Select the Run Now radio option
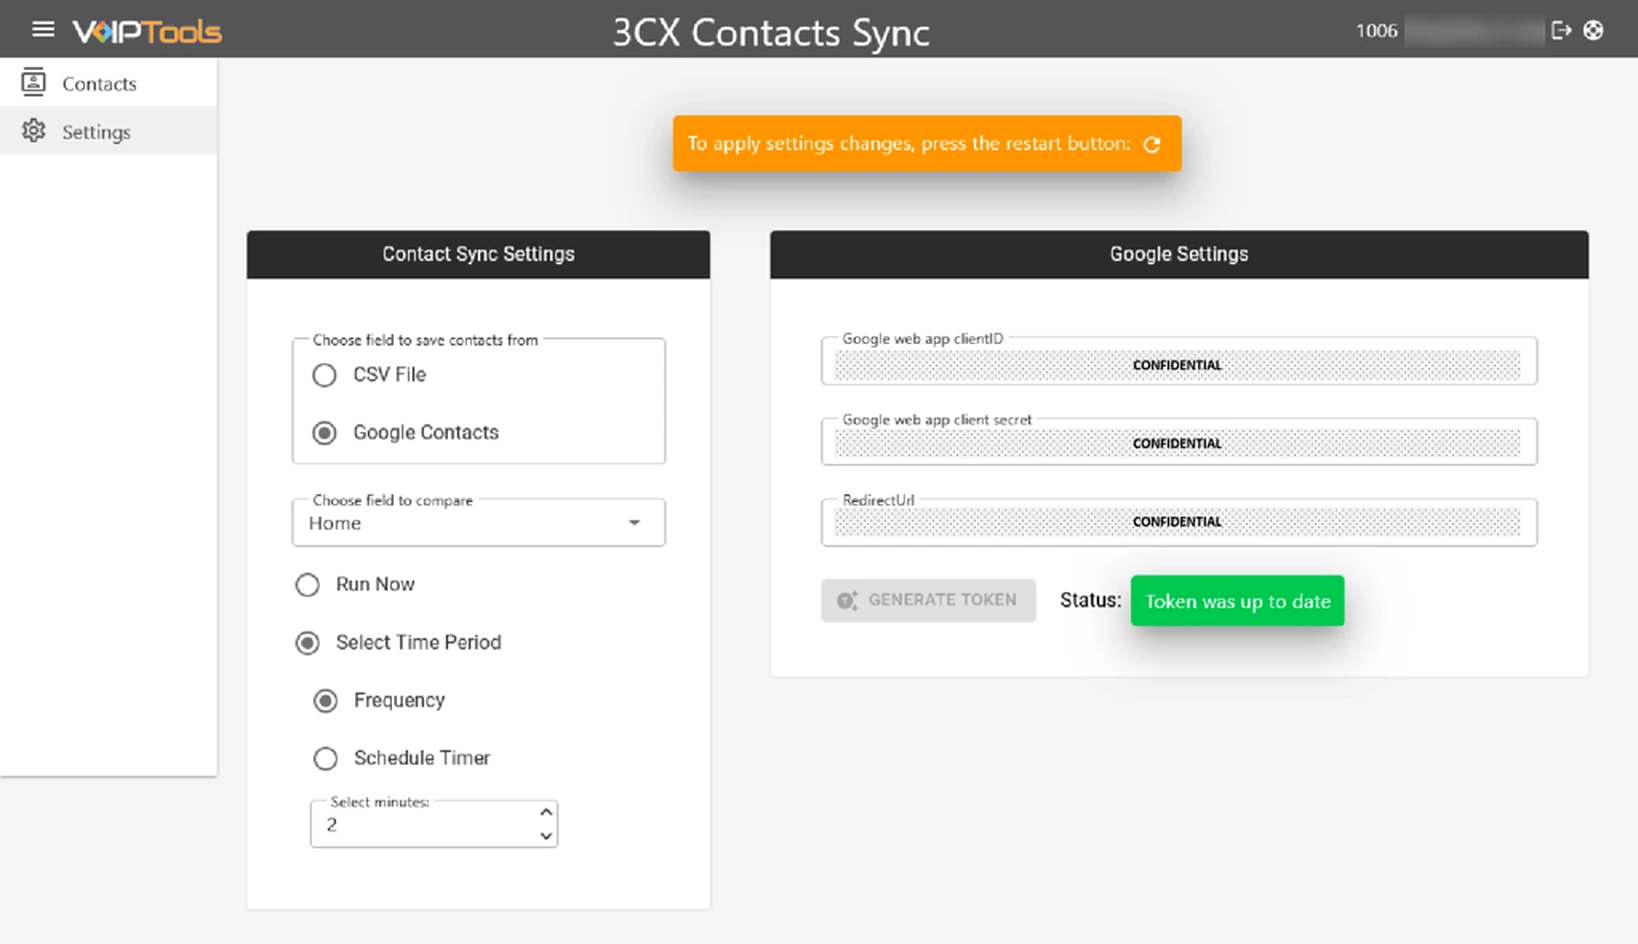 (x=307, y=585)
